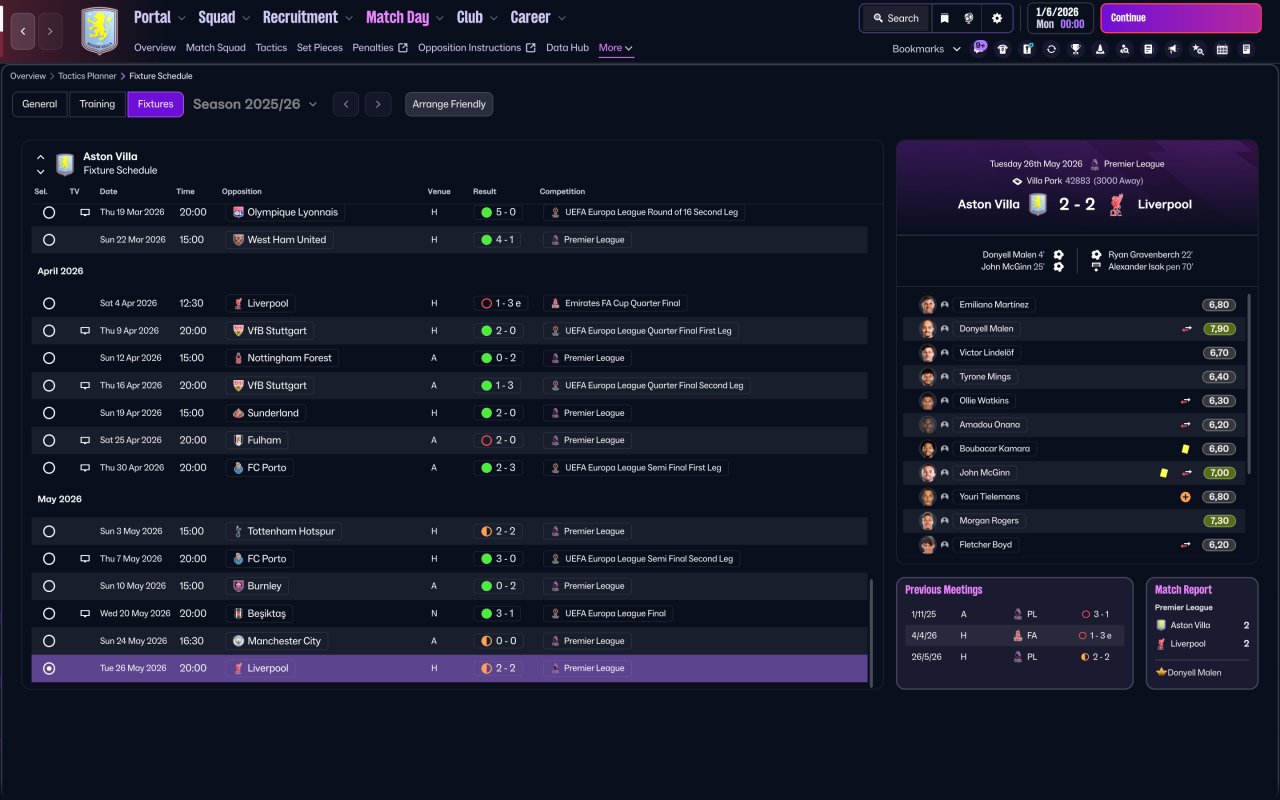Screen dimensions: 1280x800
Task: Open Tactics Planner in the breadcrumb
Action: click(x=88, y=76)
